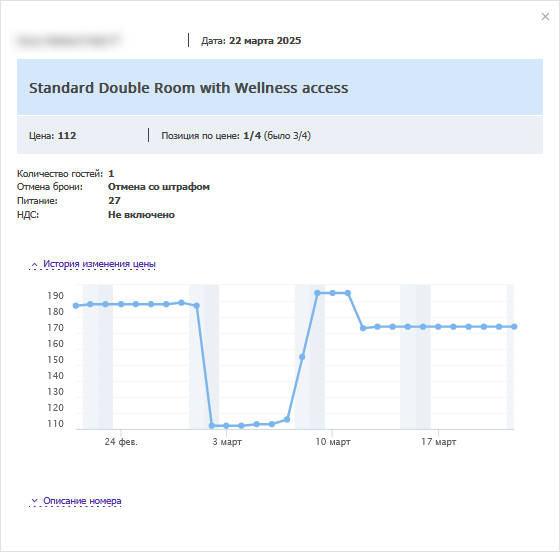Viewport: 560px width, 552px height.
Task: Close the room details dialog
Action: 545,16
